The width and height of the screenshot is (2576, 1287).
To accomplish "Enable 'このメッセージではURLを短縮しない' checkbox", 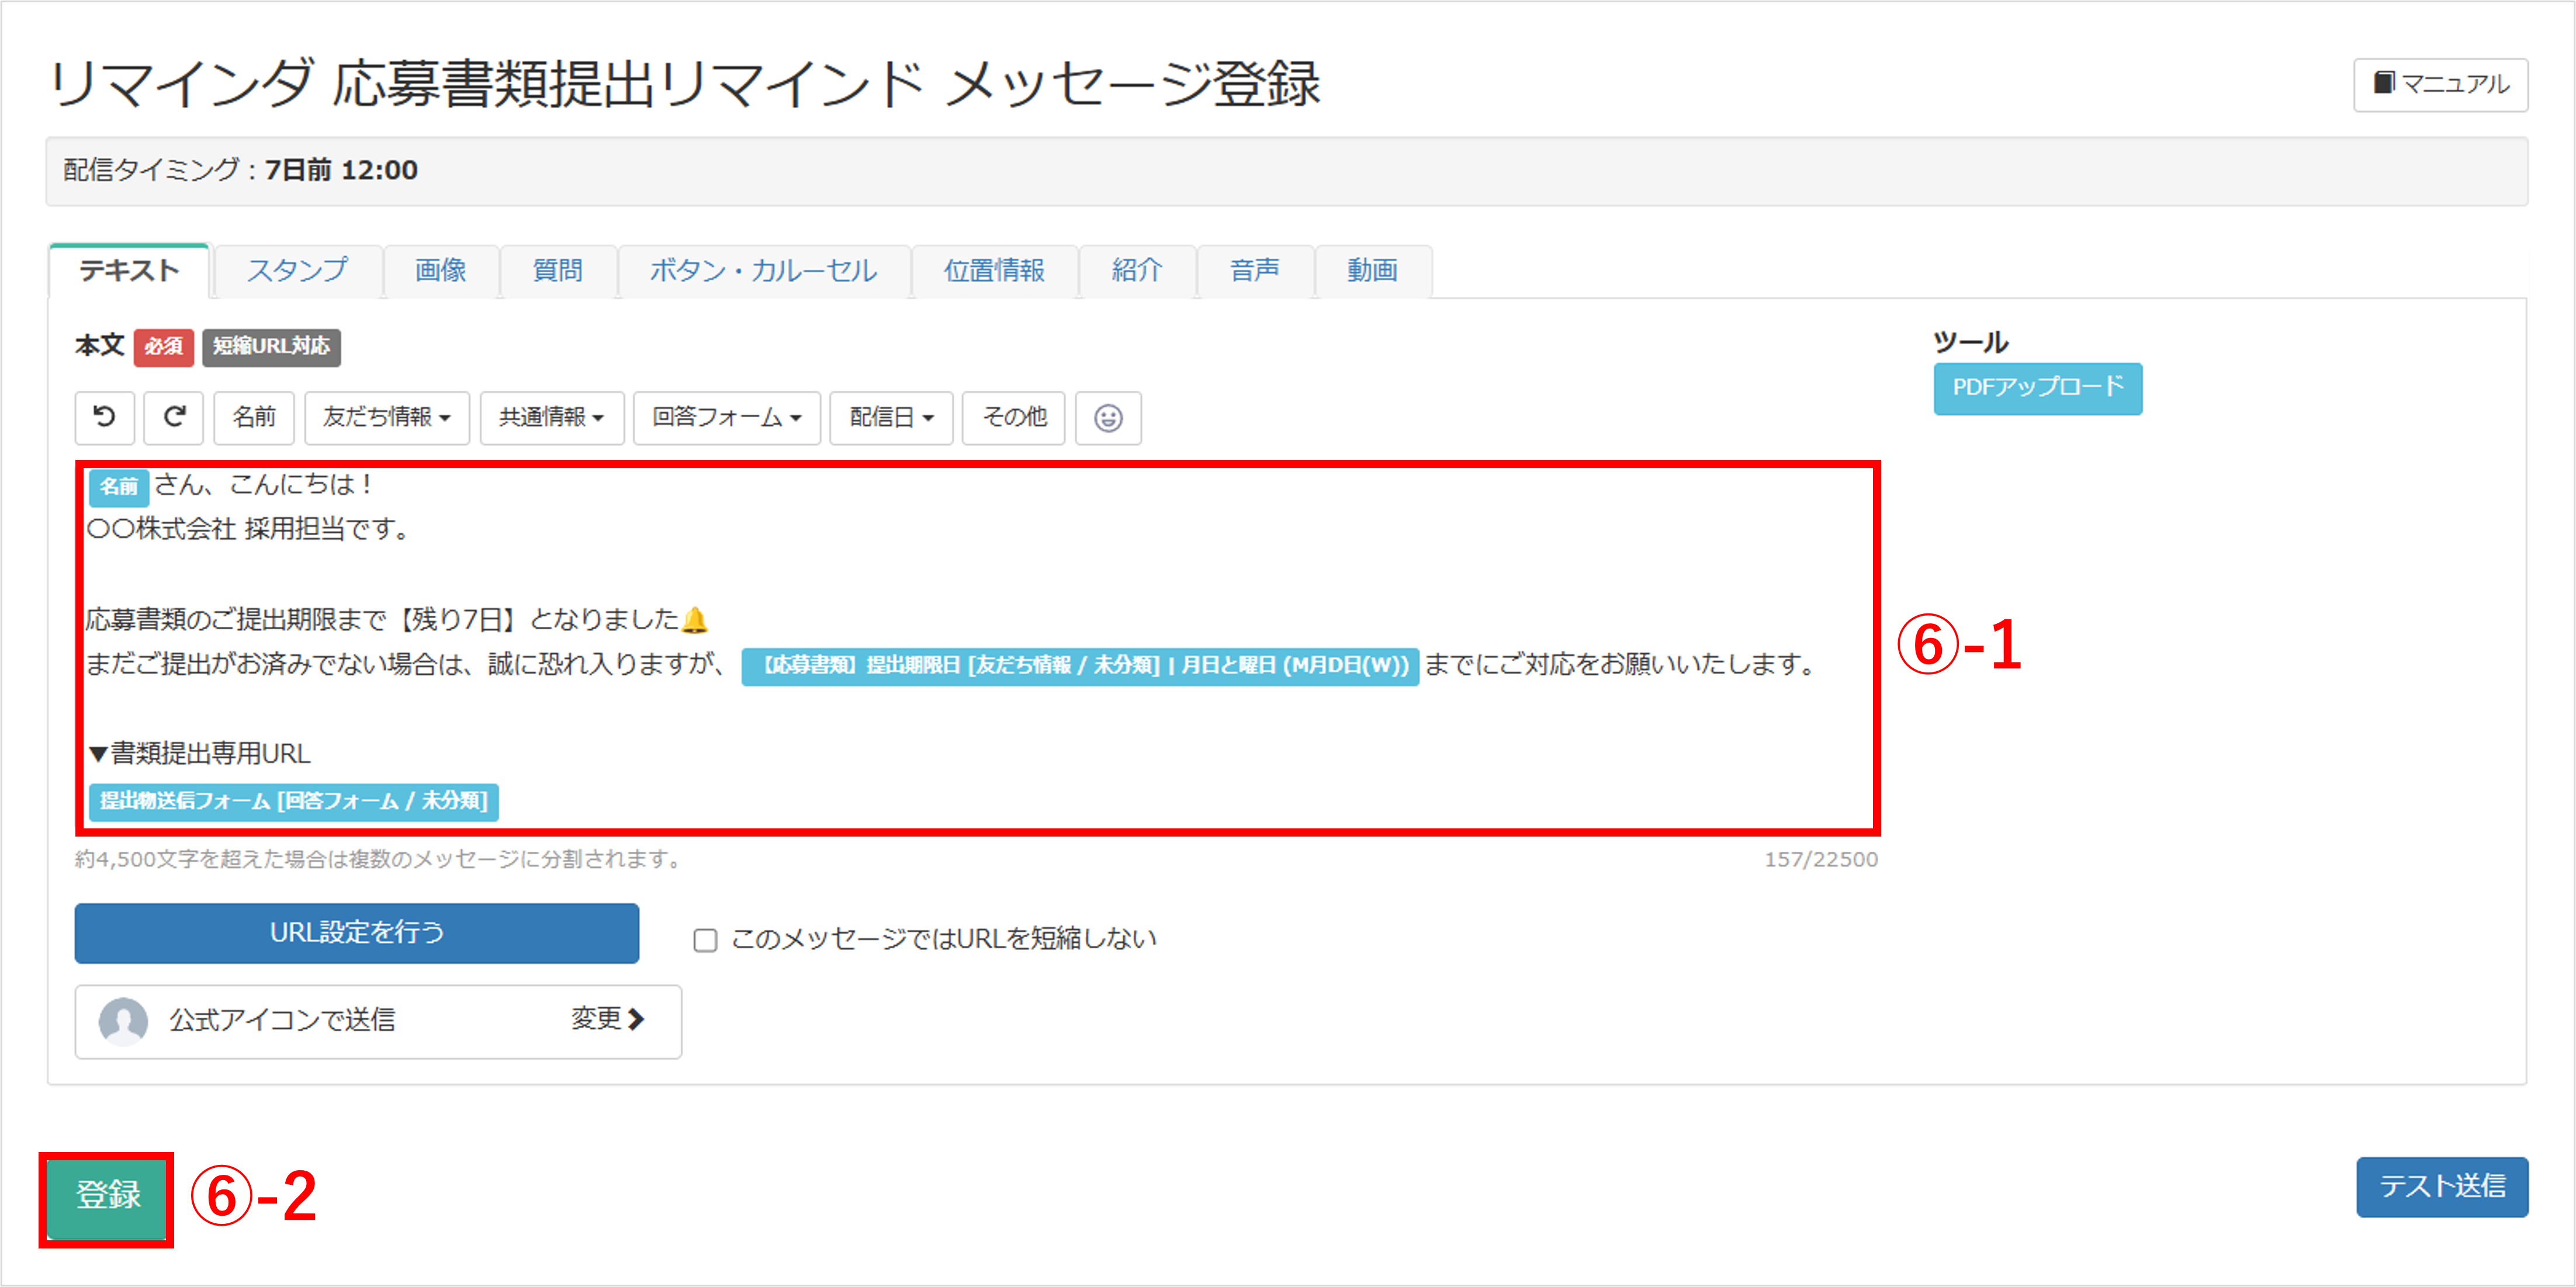I will (705, 940).
